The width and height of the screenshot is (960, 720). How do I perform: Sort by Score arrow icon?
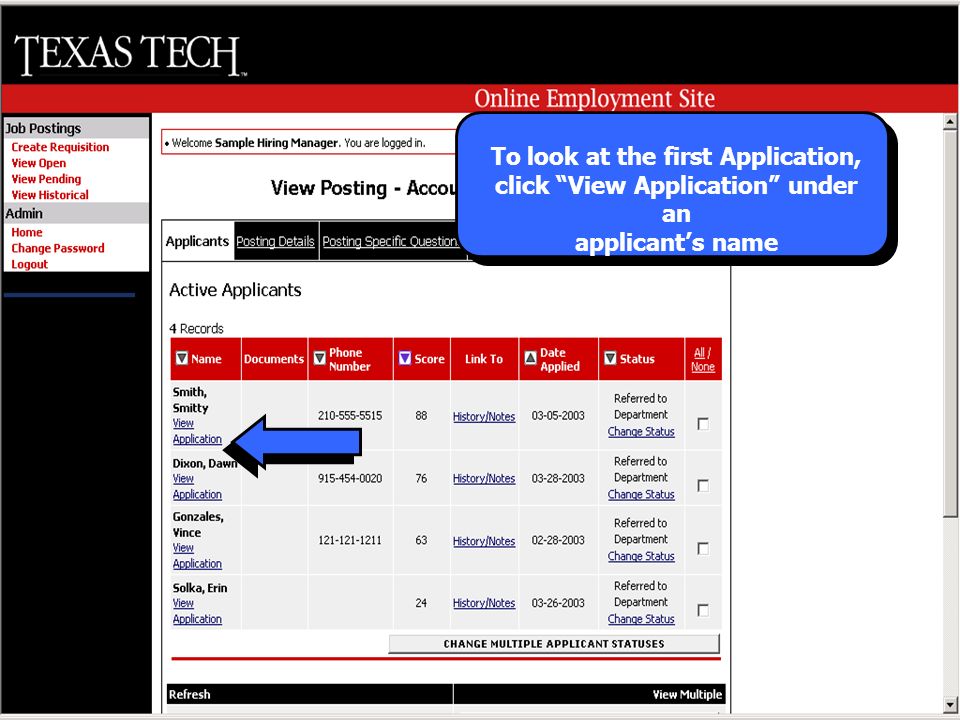click(405, 358)
